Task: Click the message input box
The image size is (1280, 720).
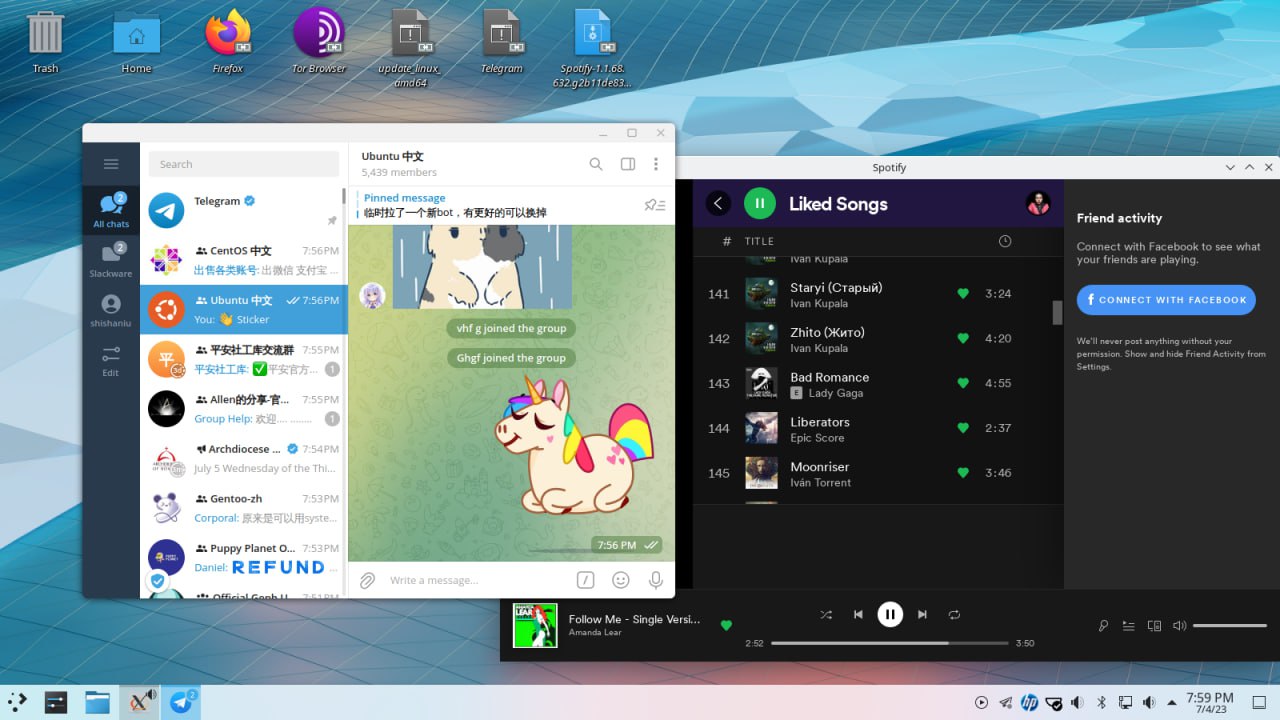Action: pyautogui.click(x=475, y=580)
